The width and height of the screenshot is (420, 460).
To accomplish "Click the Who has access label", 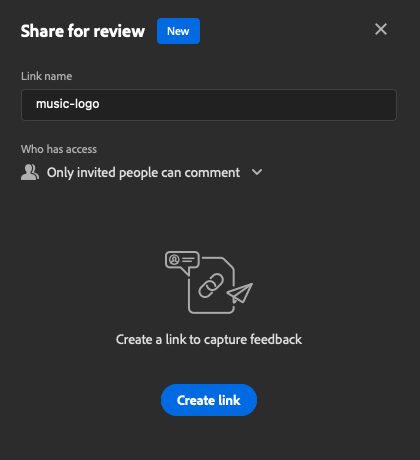I will click(x=59, y=149).
